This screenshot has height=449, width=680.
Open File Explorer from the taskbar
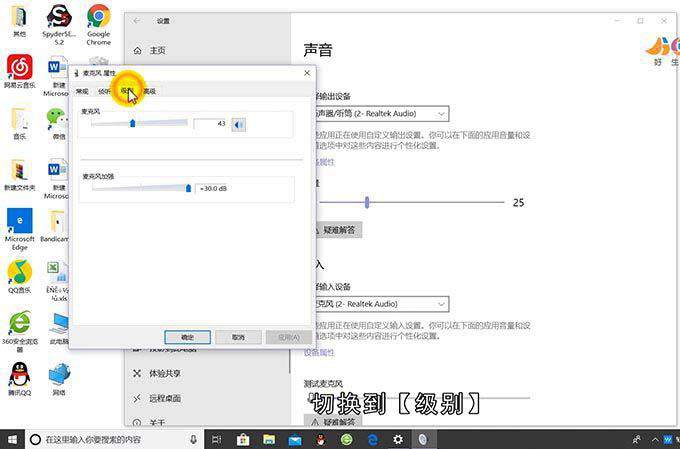coord(269,439)
